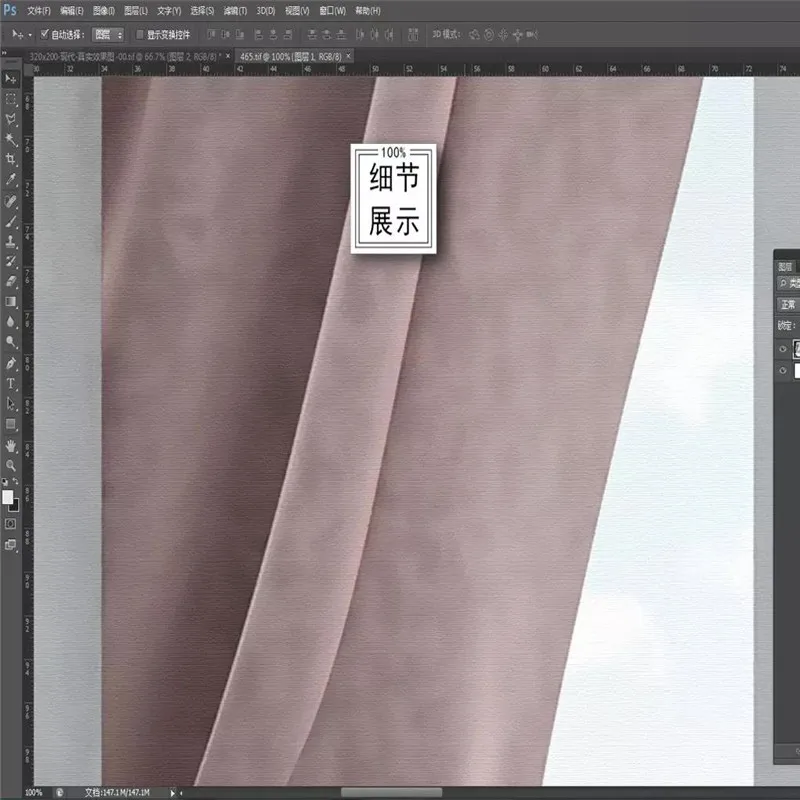Expand the layer filter type dropdown
800x800 pixels.
[789, 284]
